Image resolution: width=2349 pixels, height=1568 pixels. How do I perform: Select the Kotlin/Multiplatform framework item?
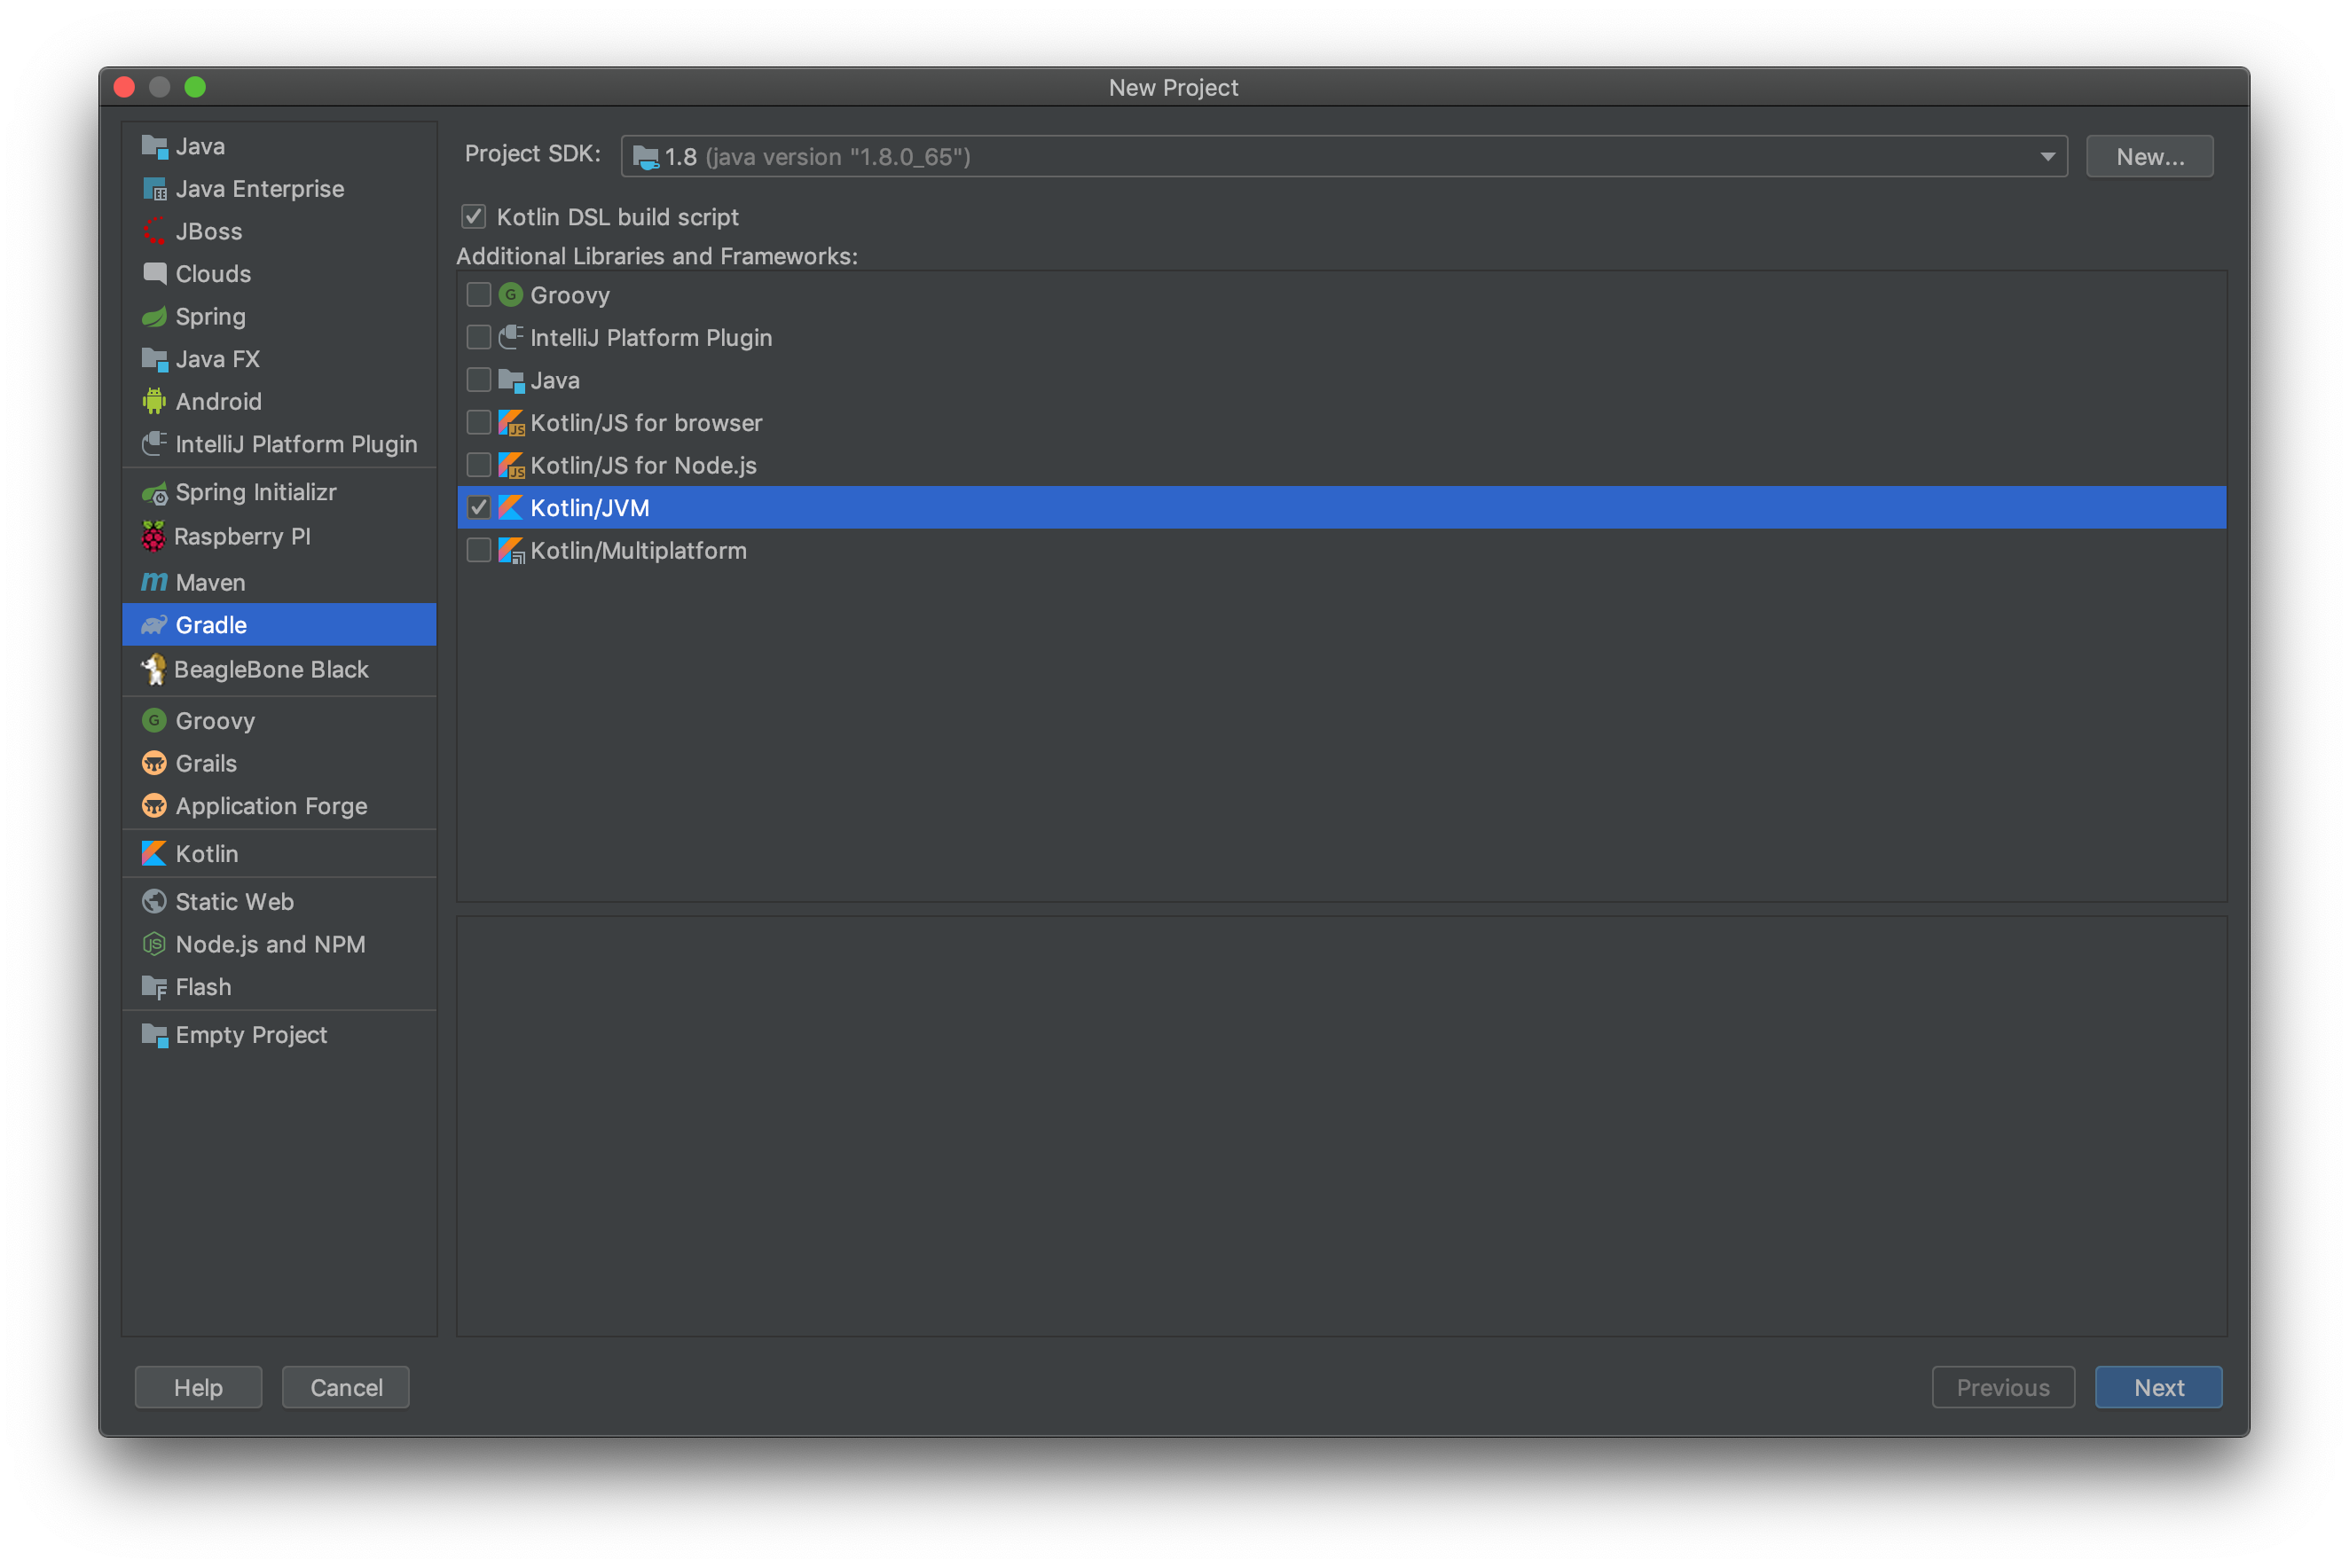[637, 550]
